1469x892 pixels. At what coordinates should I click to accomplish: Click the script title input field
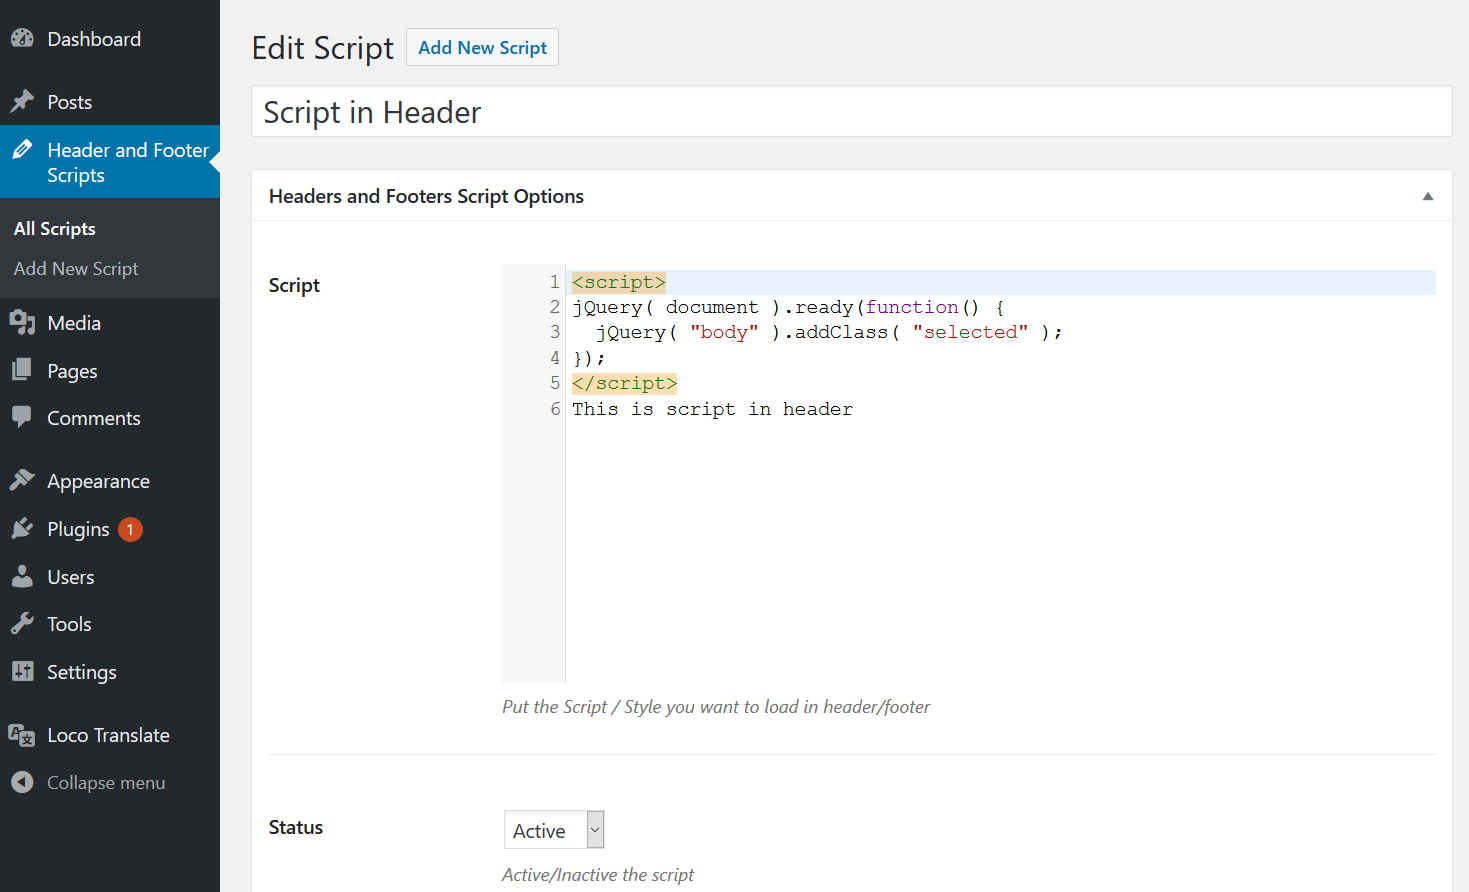[851, 112]
